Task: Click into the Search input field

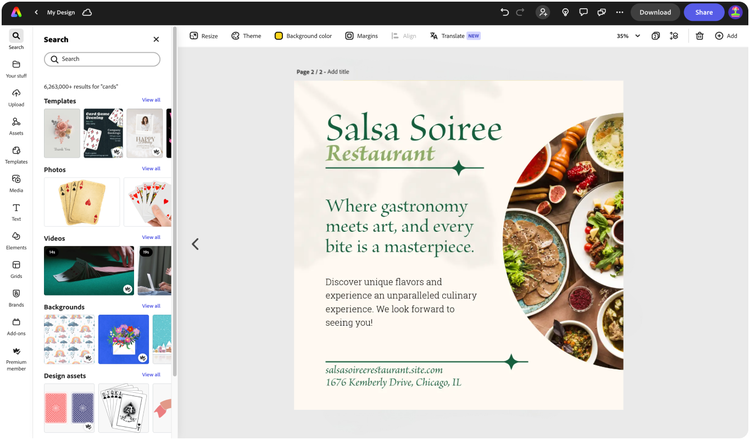Action: tap(102, 59)
